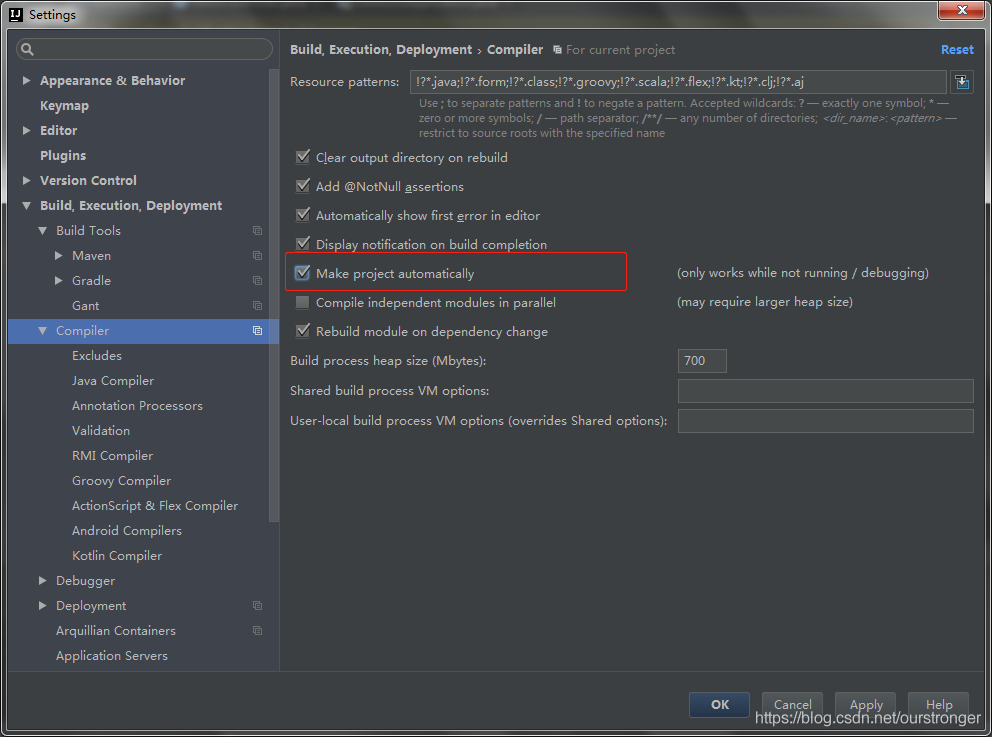Select Excludes under Compiler
The image size is (992, 737).
pos(97,356)
